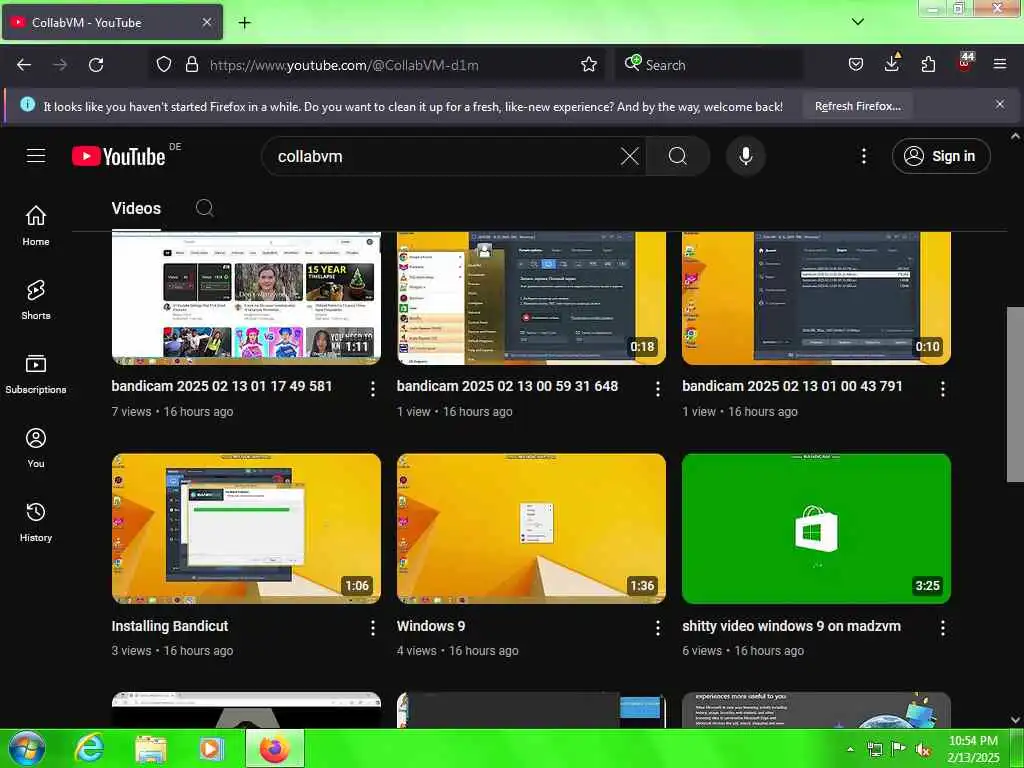Open the extensions puzzle icon

pos(928,64)
